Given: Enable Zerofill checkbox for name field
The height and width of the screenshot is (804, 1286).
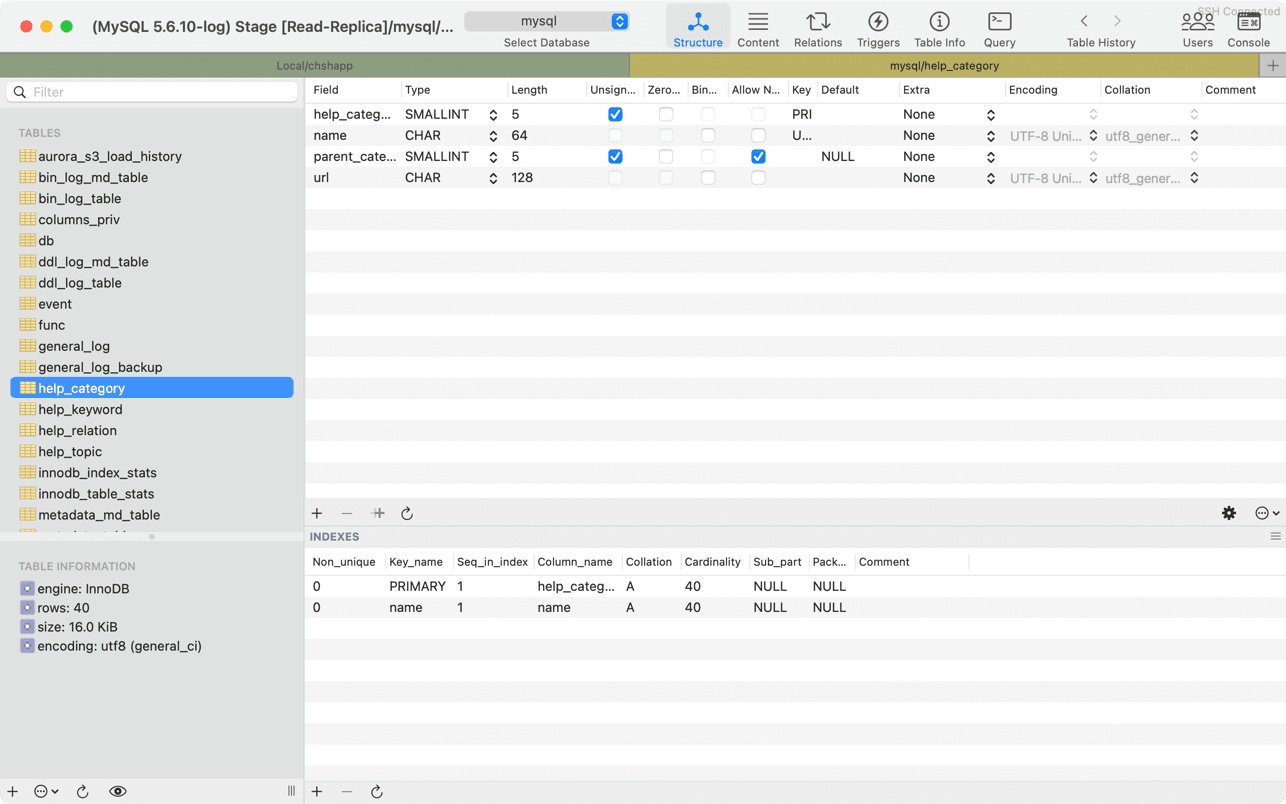Looking at the screenshot, I should tap(666, 136).
